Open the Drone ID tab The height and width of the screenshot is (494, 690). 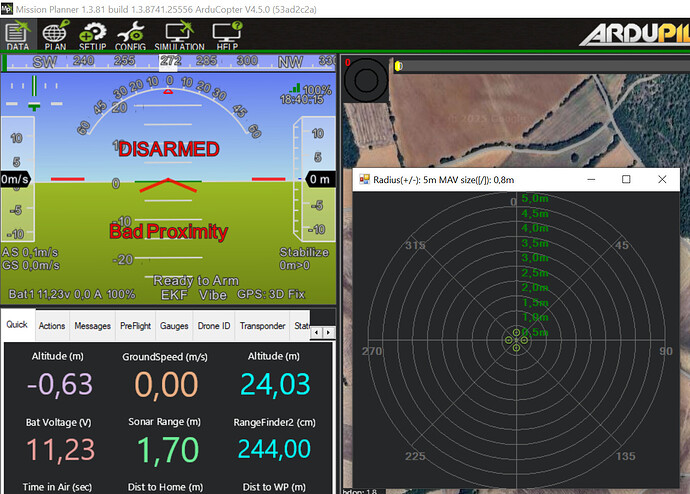(213, 325)
